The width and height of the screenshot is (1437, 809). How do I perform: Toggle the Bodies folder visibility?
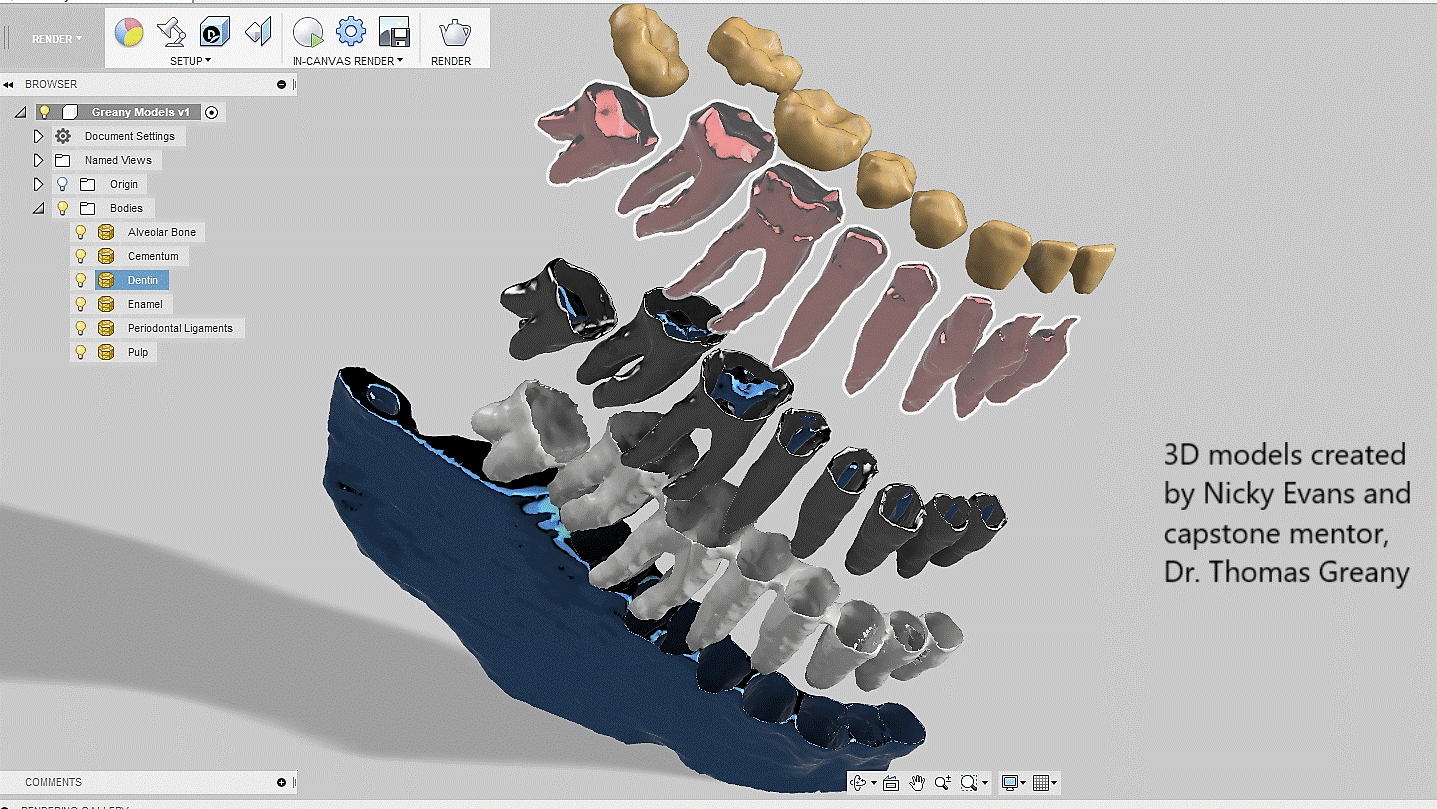(62, 208)
